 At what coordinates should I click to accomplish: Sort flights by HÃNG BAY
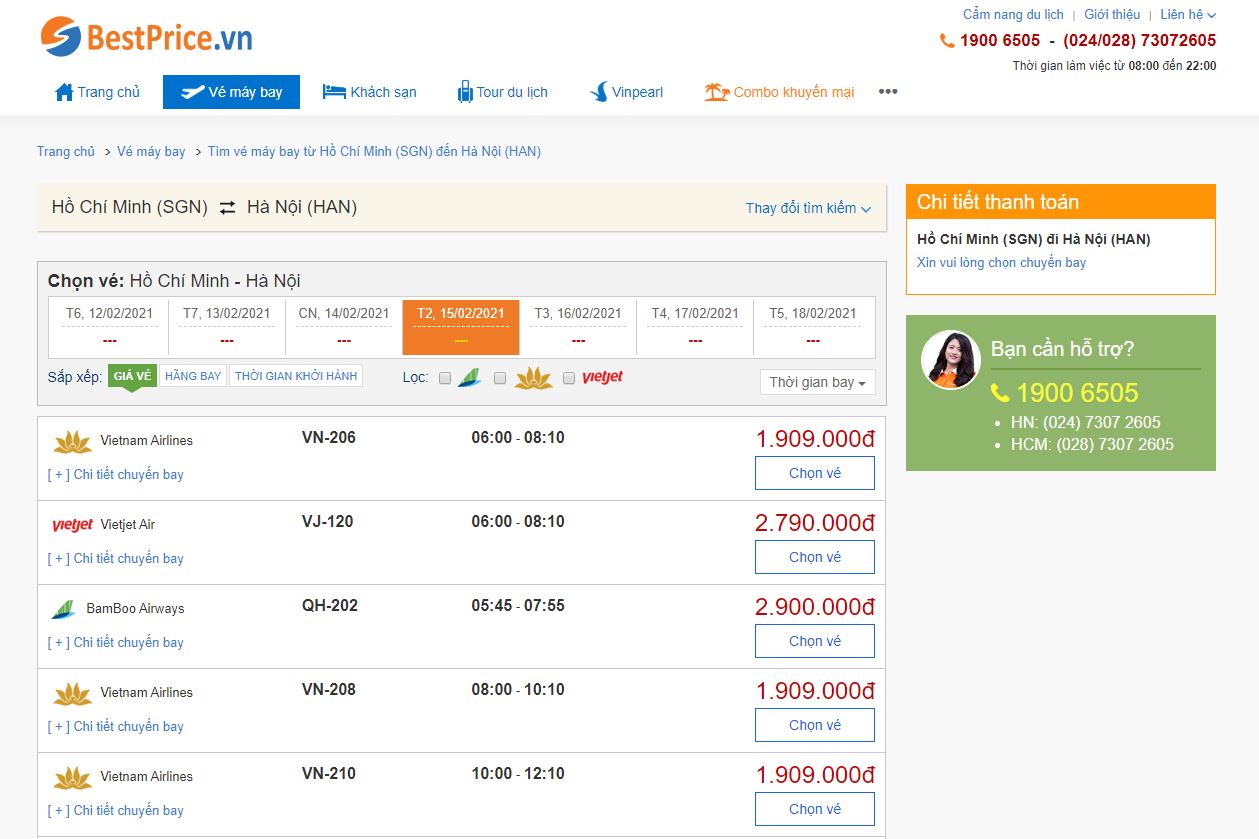tap(193, 376)
